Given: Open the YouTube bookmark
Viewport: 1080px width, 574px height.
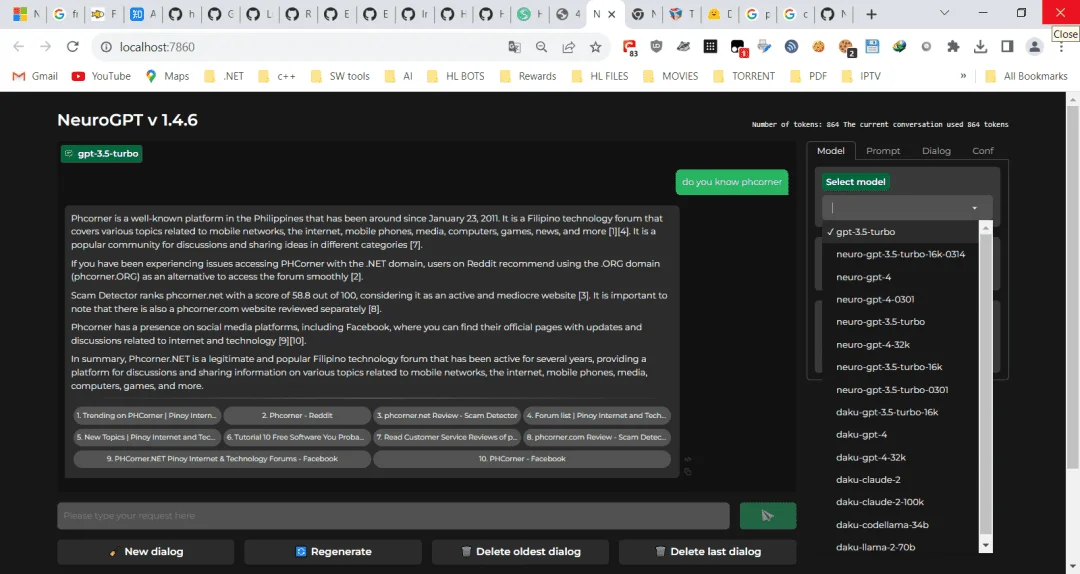Looking at the screenshot, I should pos(101,76).
